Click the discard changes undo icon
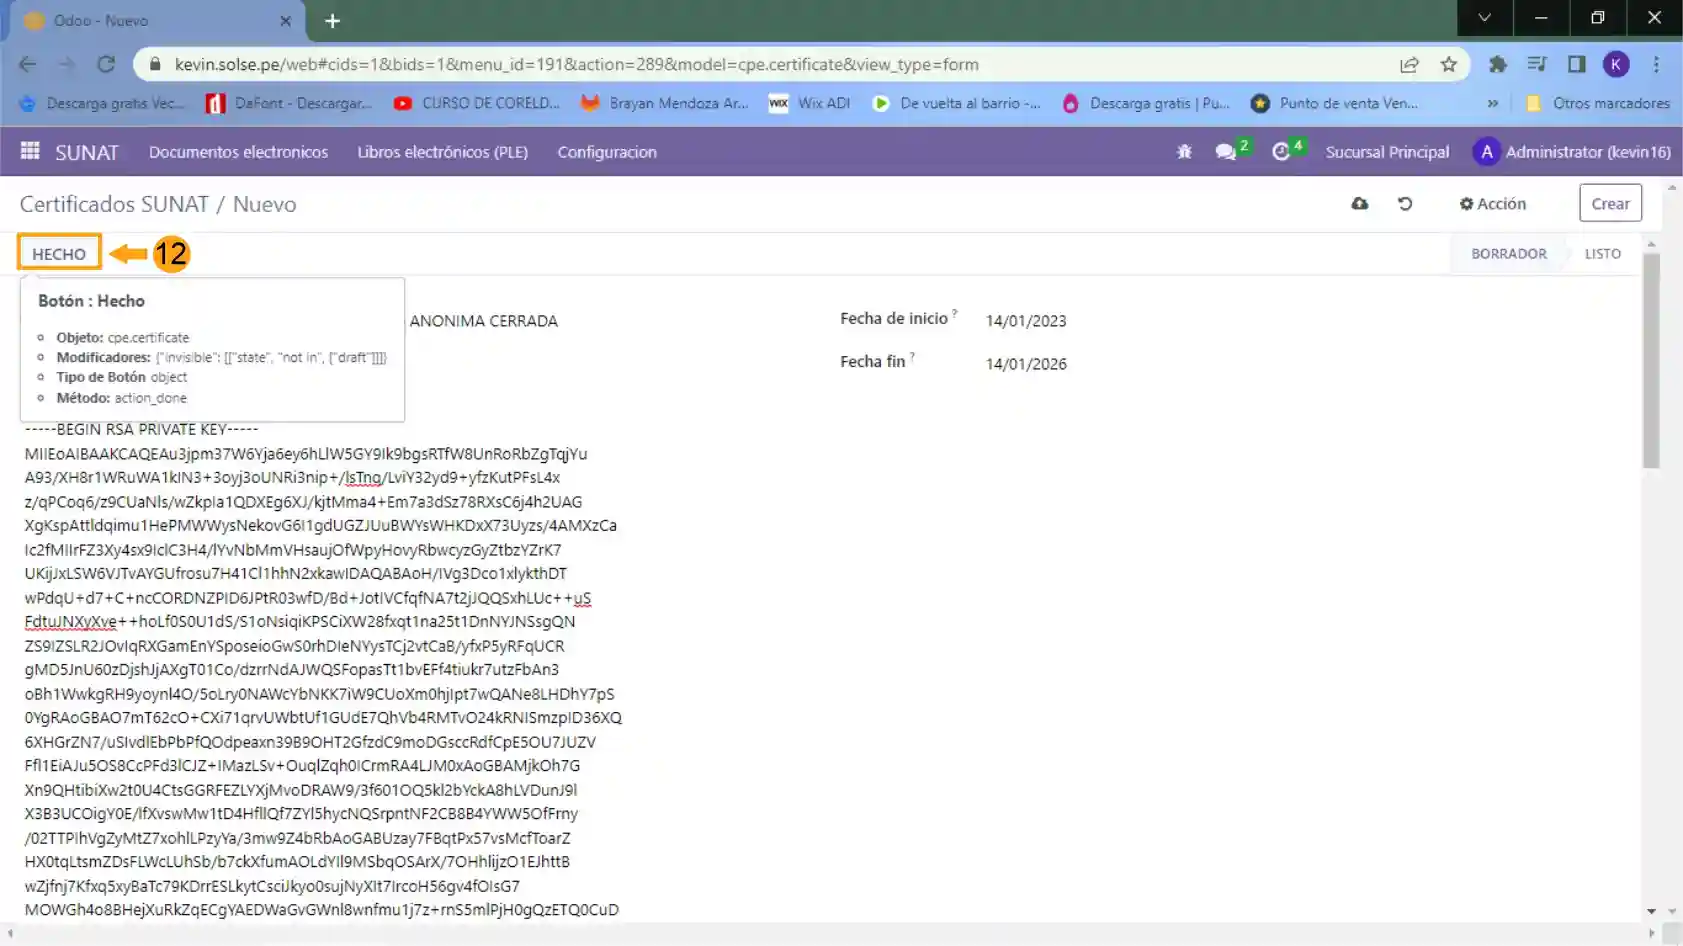 click(1405, 203)
